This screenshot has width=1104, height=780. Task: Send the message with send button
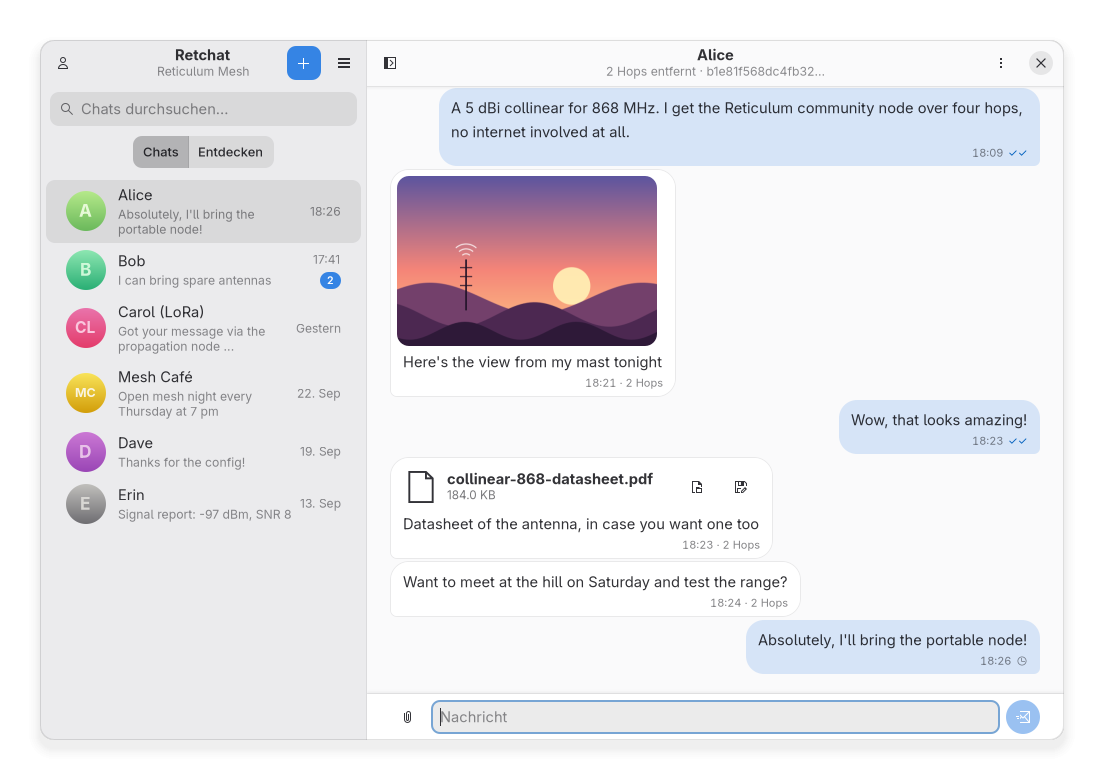(x=1022, y=717)
